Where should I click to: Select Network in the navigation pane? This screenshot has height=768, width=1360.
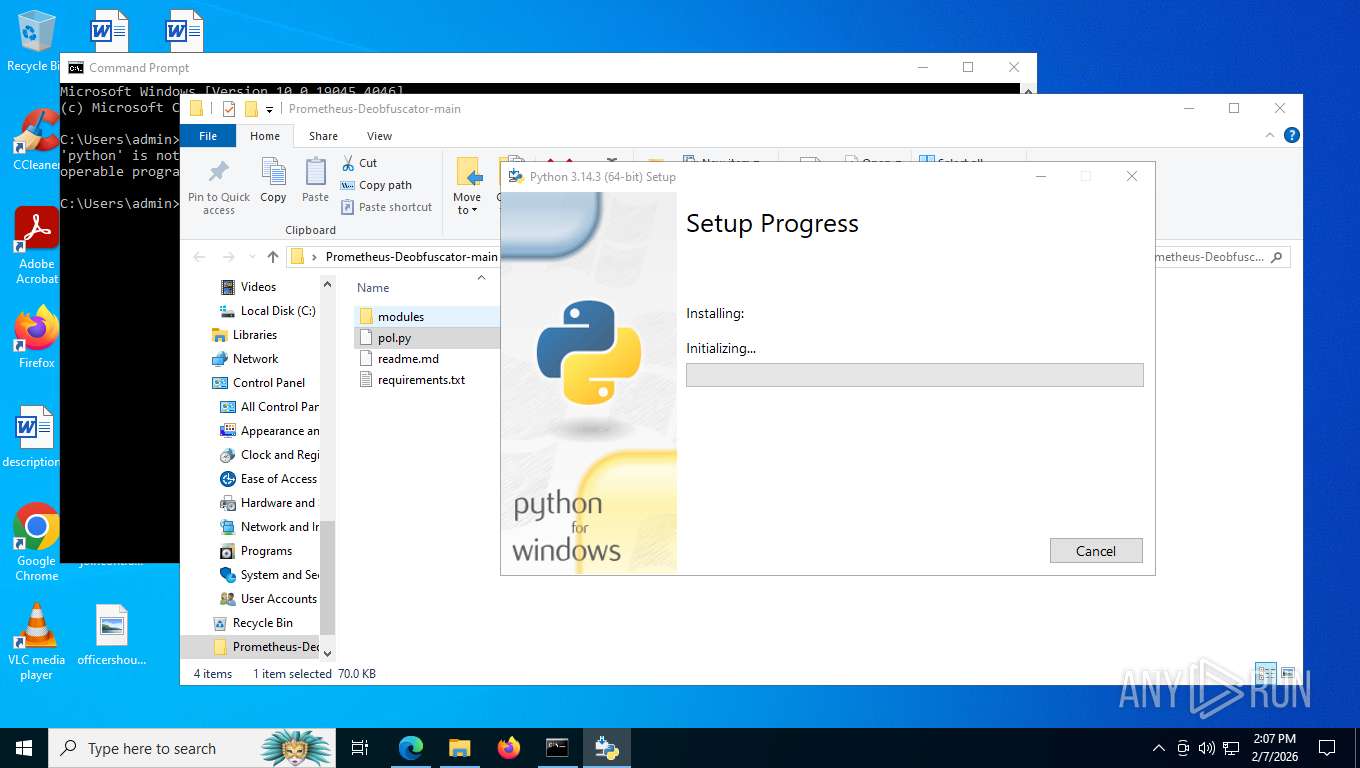pos(256,359)
